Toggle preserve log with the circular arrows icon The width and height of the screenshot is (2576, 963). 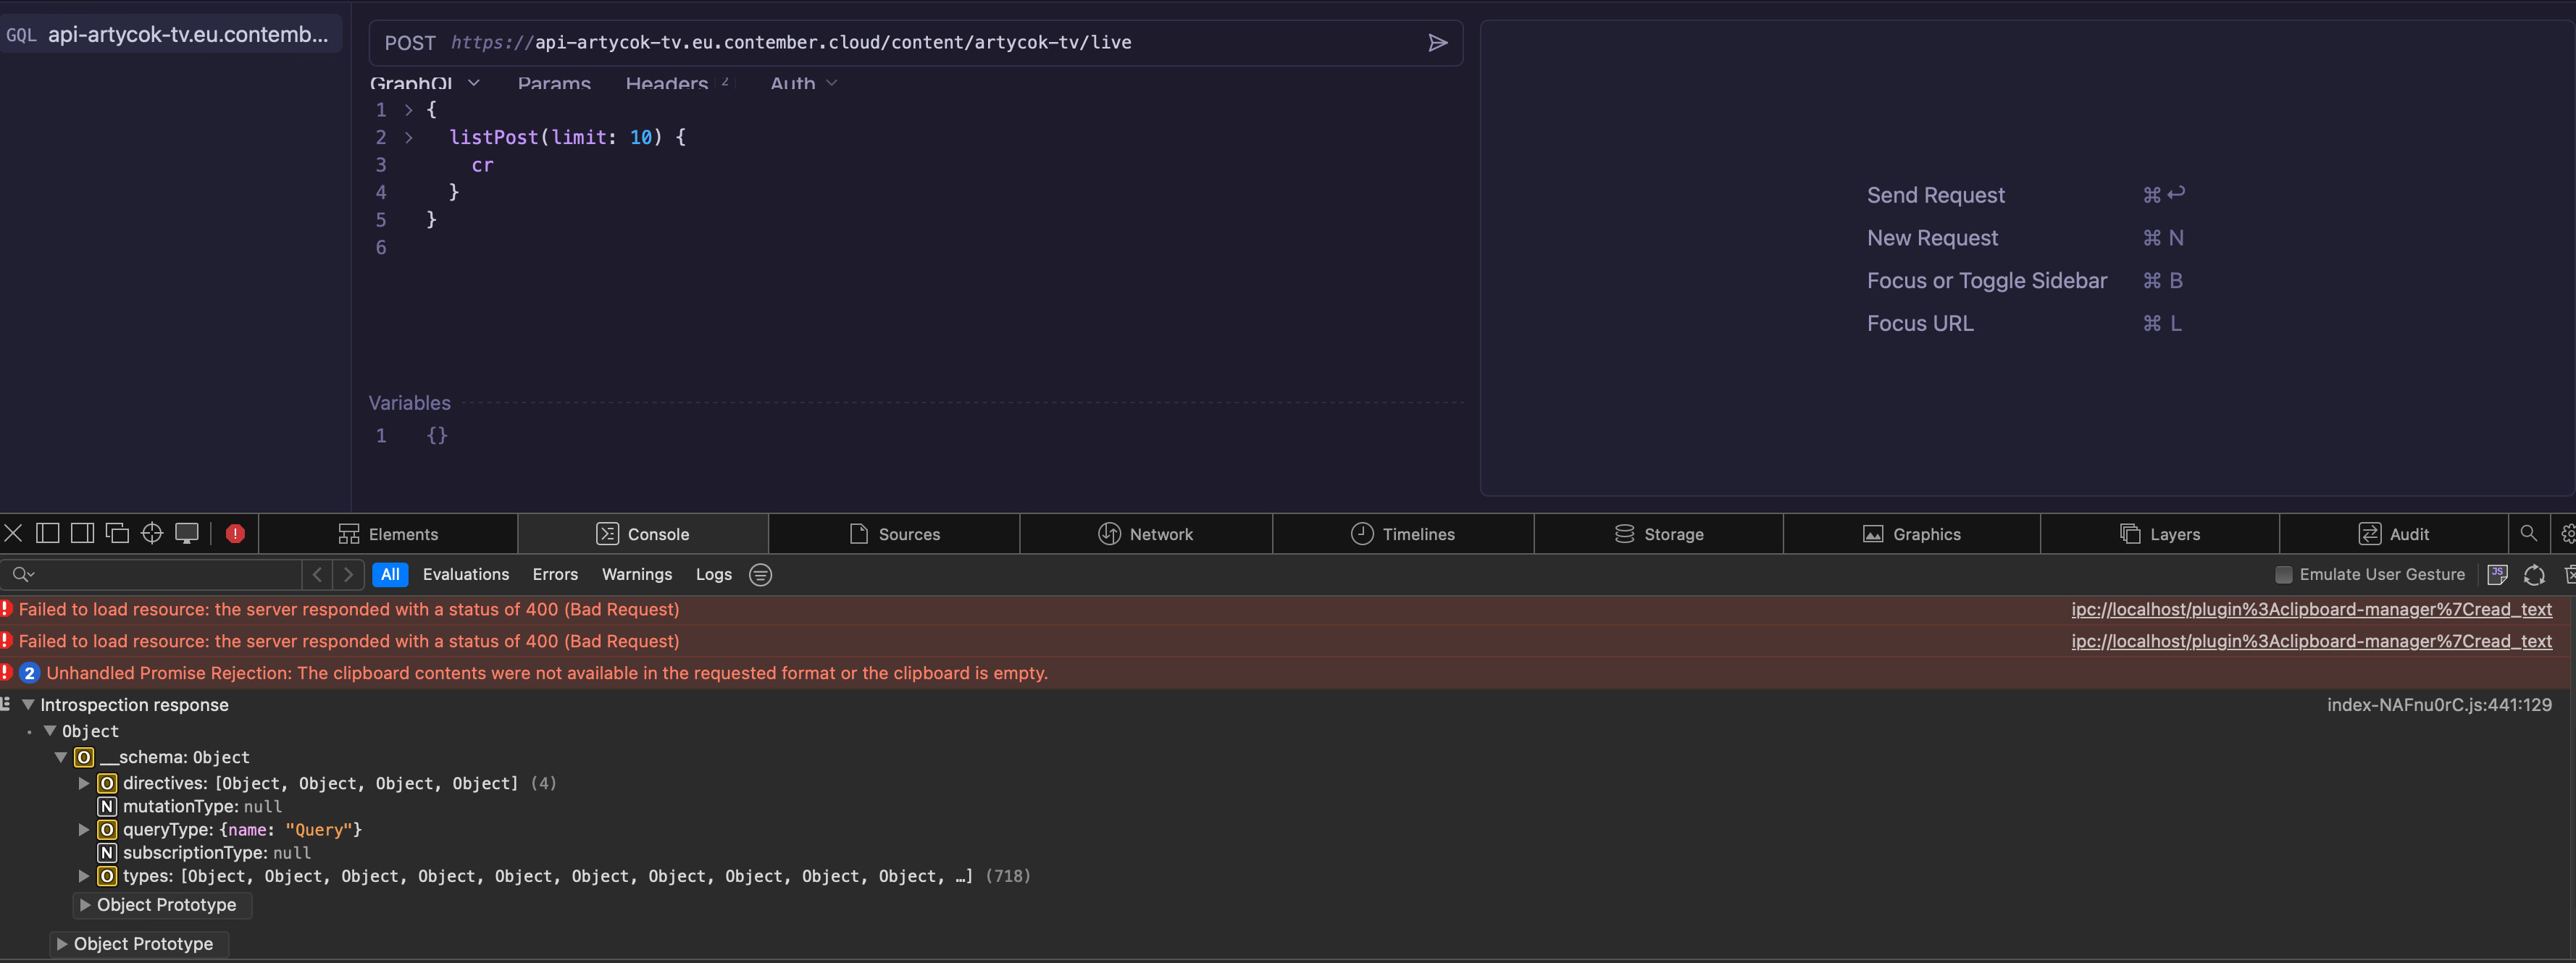(x=2534, y=574)
